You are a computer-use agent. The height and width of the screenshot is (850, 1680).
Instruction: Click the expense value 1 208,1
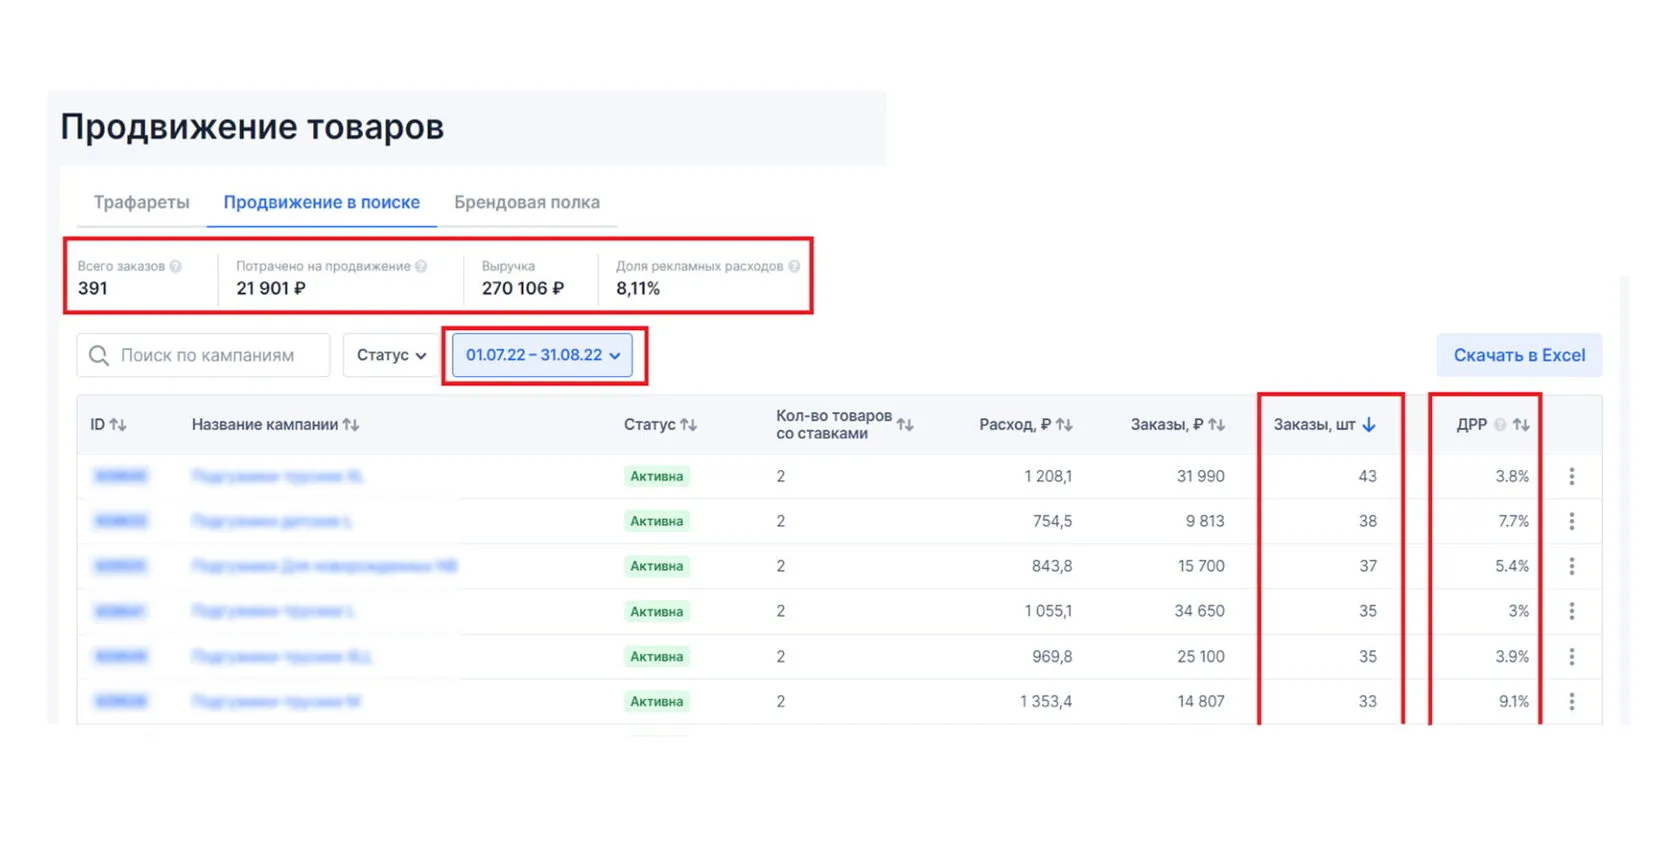coord(1048,476)
